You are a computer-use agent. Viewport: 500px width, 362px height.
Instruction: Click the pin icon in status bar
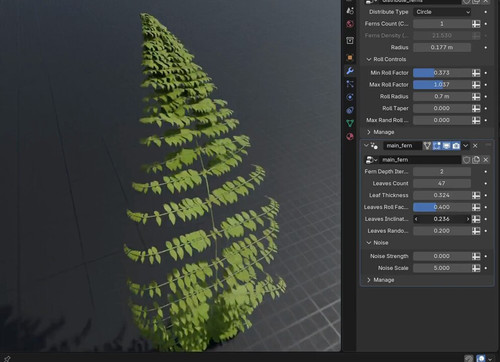[6, 359]
